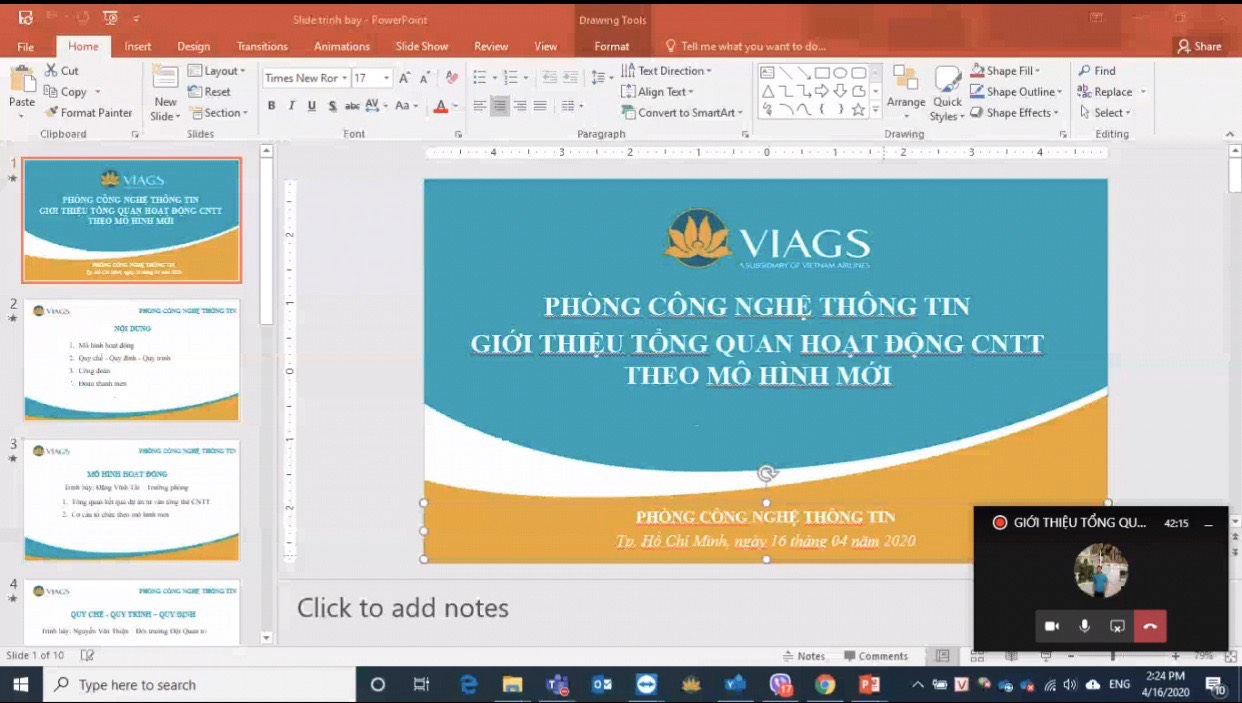This screenshot has height=703, width=1242.
Task: Open Comments from the status bar
Action: click(875, 656)
